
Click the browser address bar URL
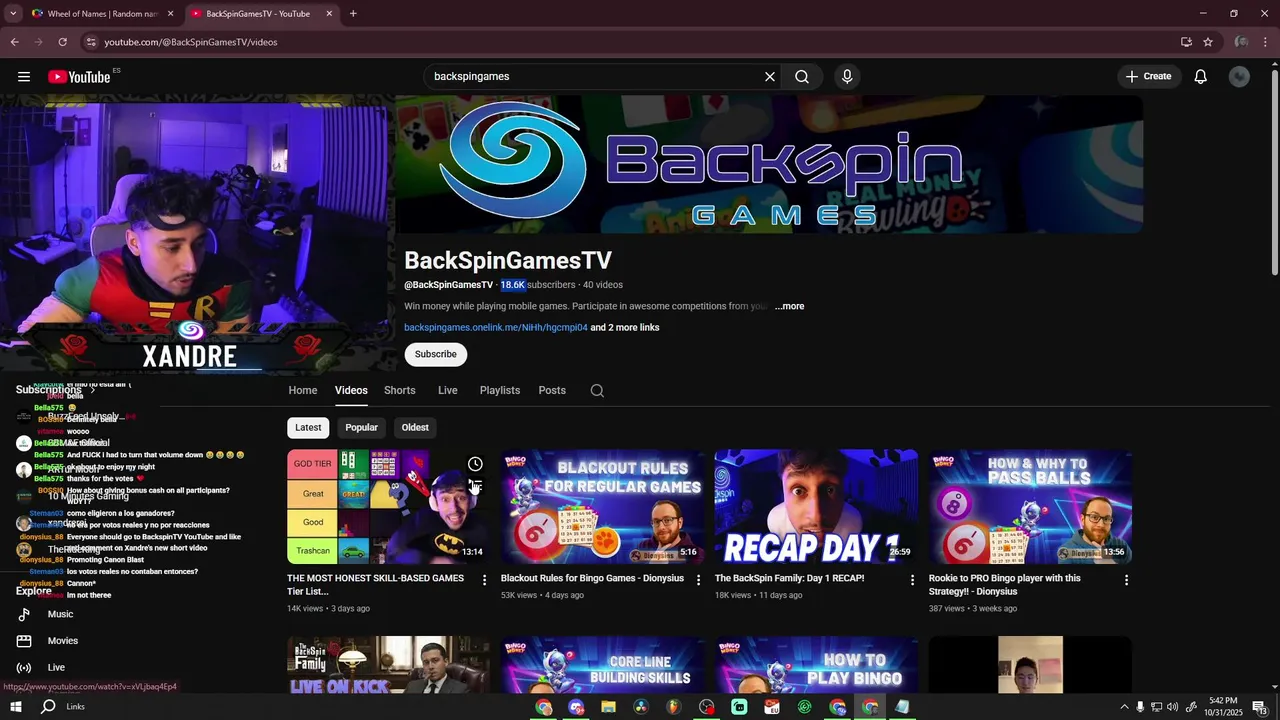[191, 42]
